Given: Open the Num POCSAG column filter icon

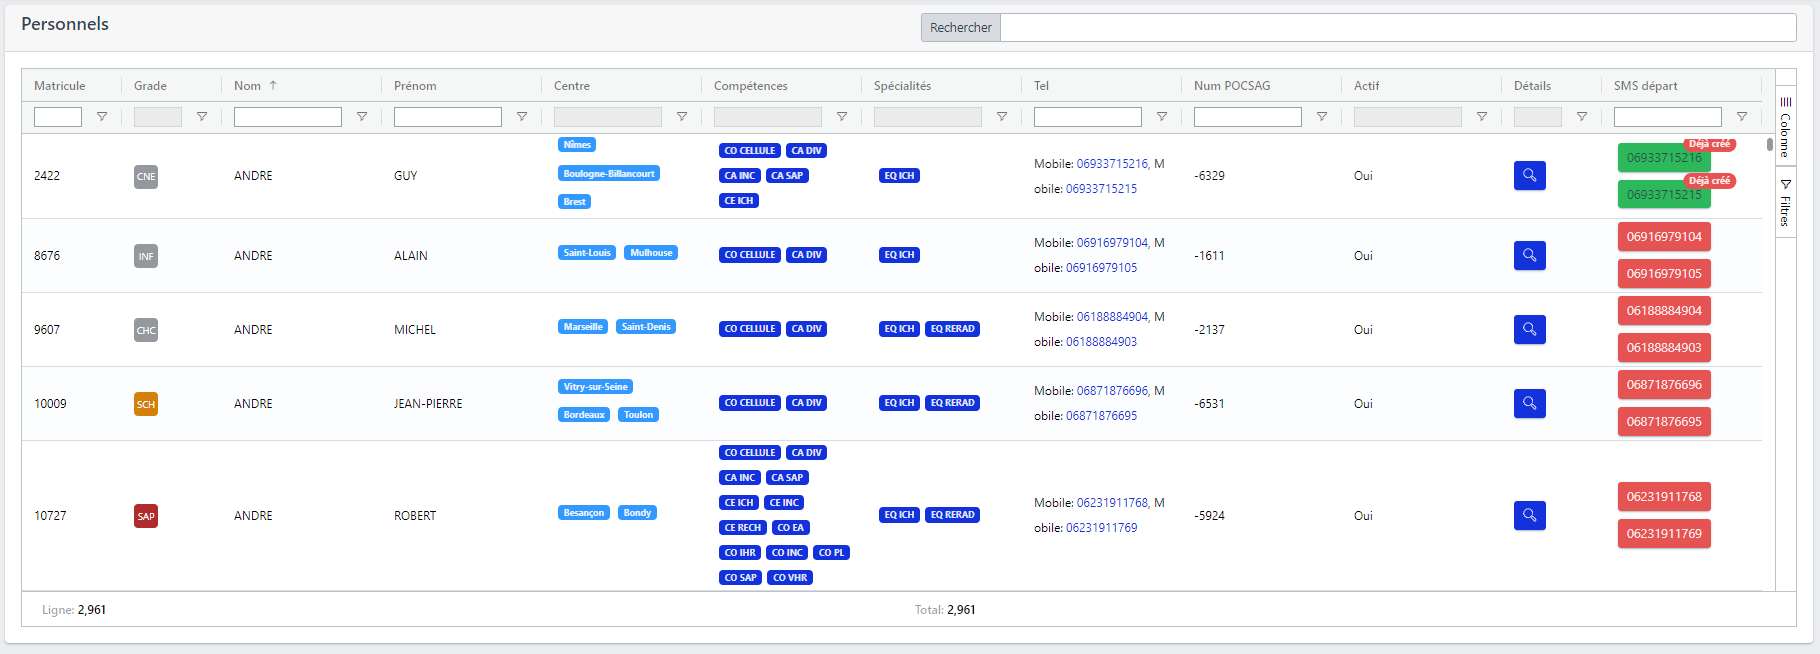Looking at the screenshot, I should click(1322, 117).
